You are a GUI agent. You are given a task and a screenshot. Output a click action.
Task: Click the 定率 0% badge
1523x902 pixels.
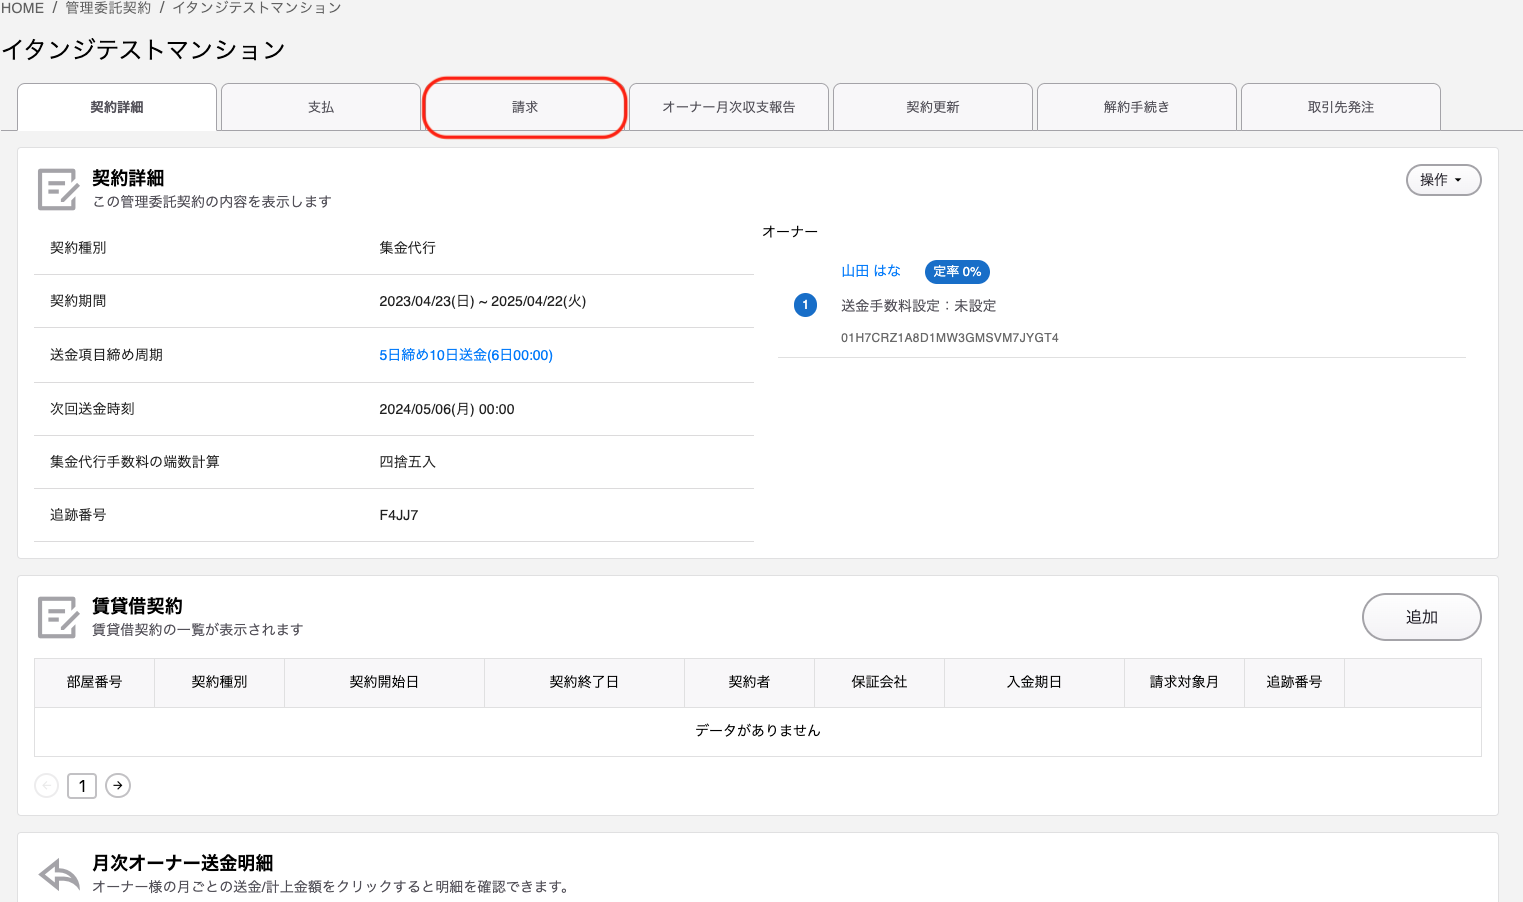point(957,272)
